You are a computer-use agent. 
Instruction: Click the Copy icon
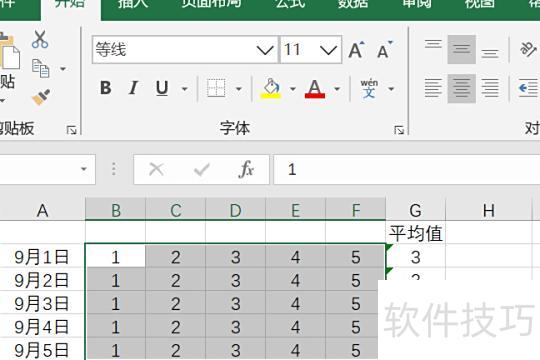[x=40, y=68]
